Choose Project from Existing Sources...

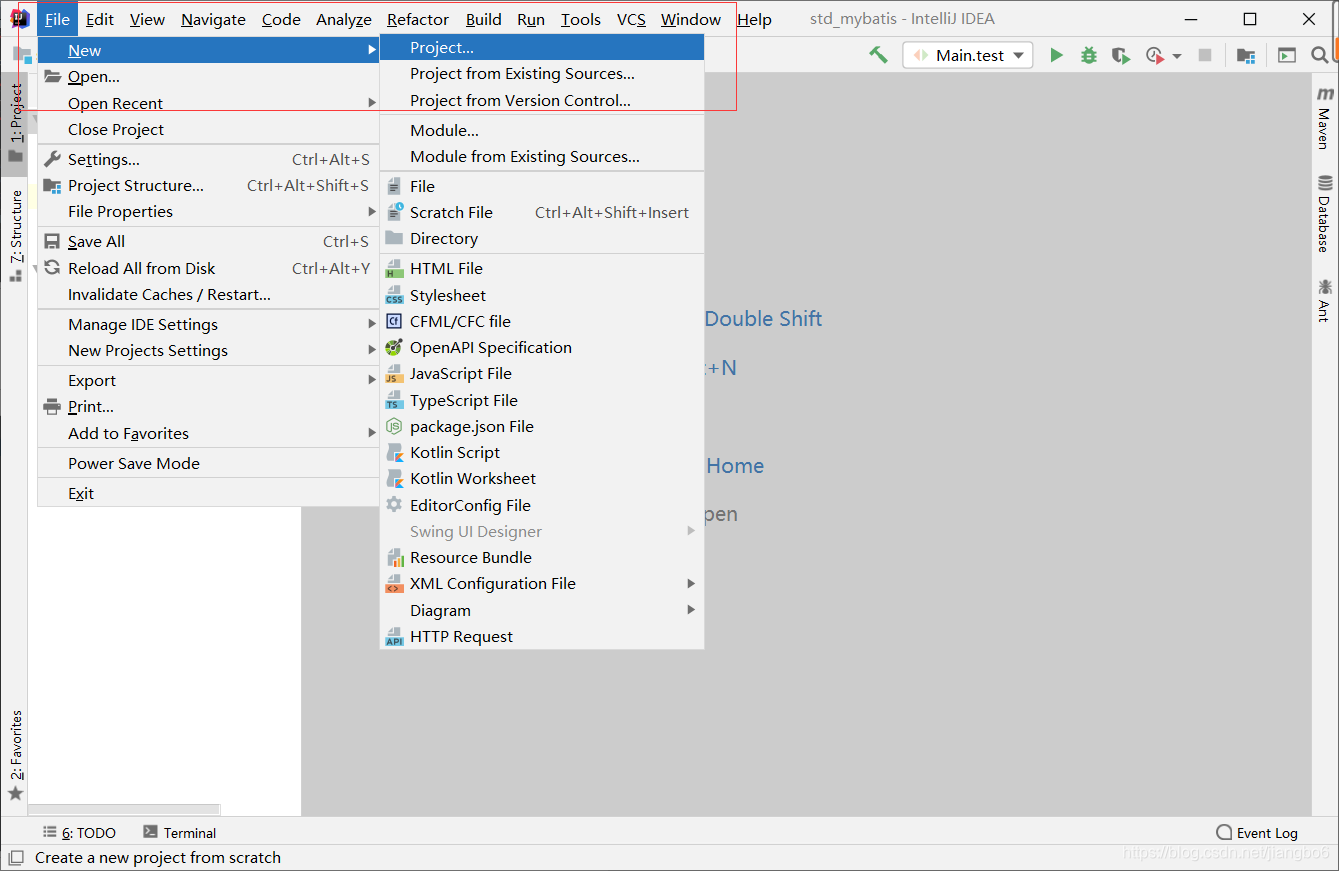[x=542, y=73]
